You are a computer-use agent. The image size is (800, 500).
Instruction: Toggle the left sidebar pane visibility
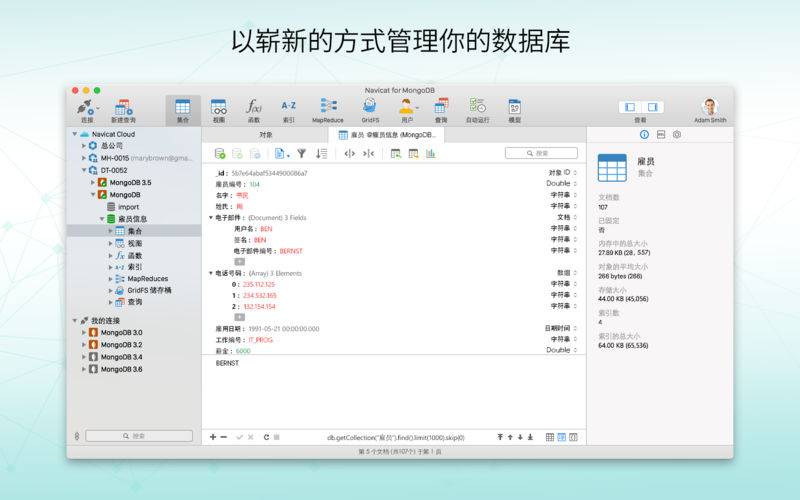(x=630, y=107)
